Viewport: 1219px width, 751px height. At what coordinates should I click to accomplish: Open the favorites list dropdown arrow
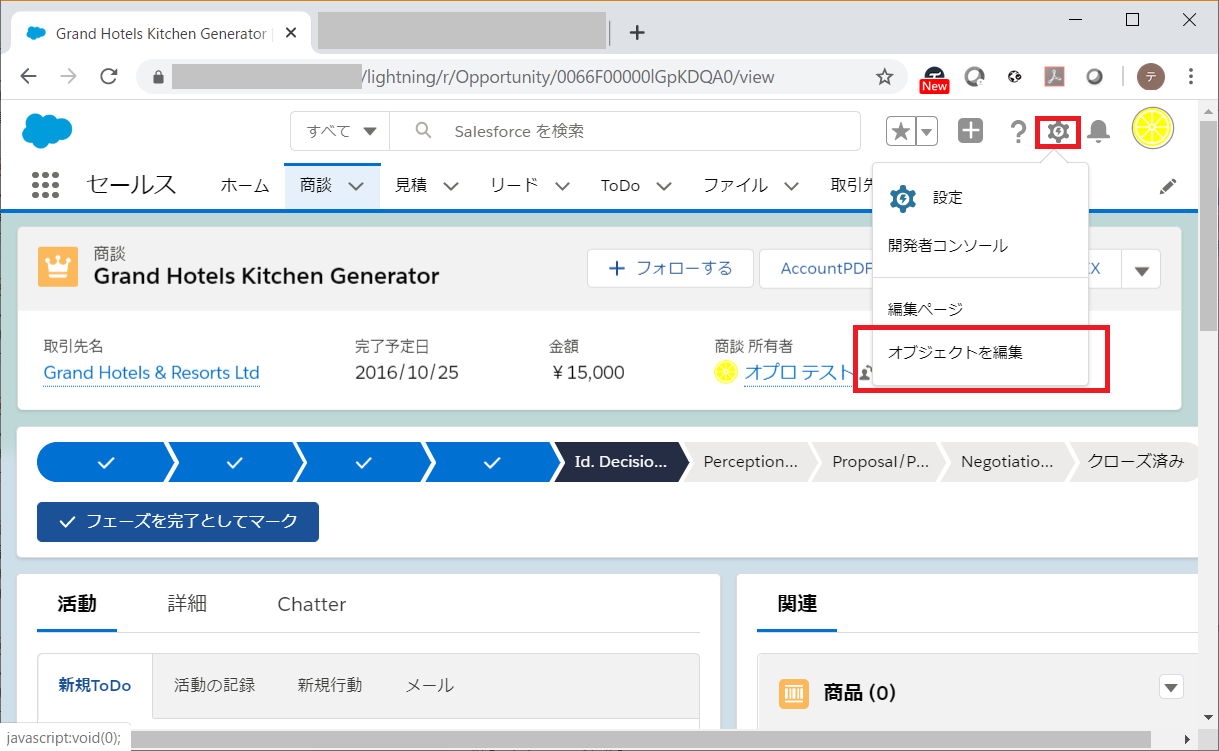click(x=927, y=131)
